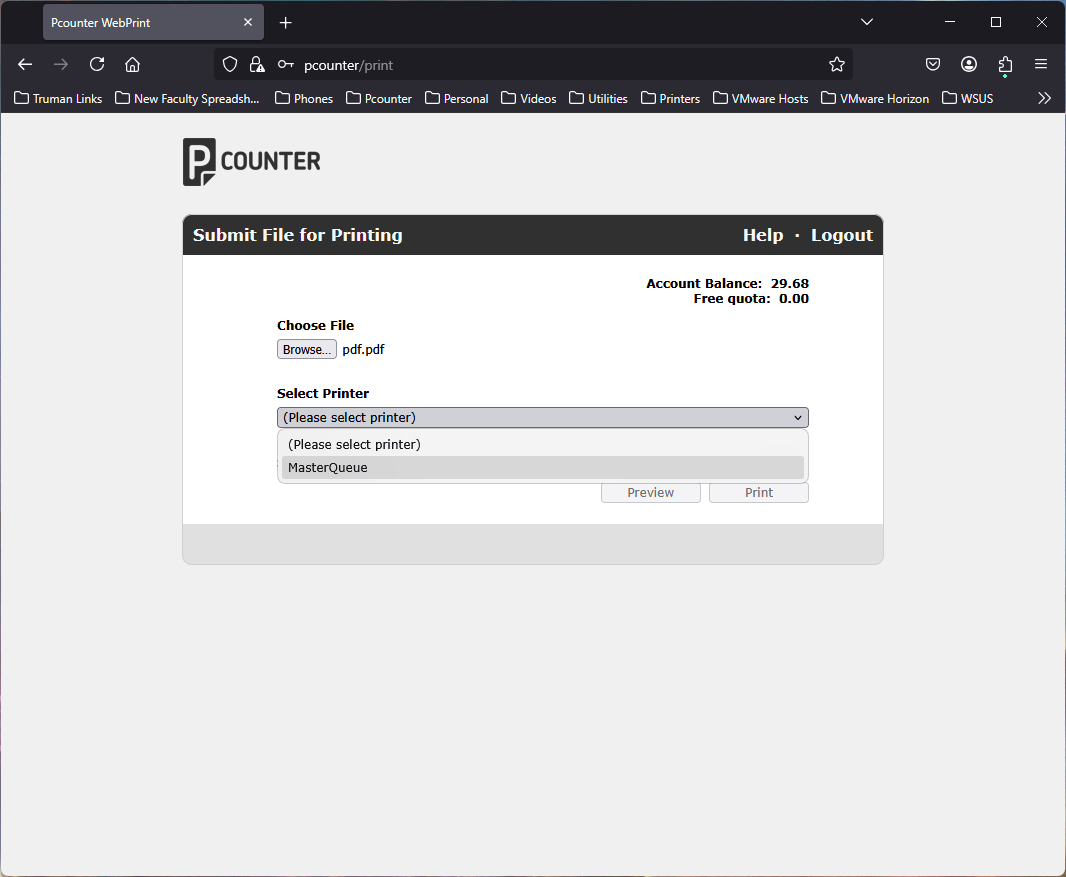
Task: Click the browser forward arrow
Action: coord(61,65)
